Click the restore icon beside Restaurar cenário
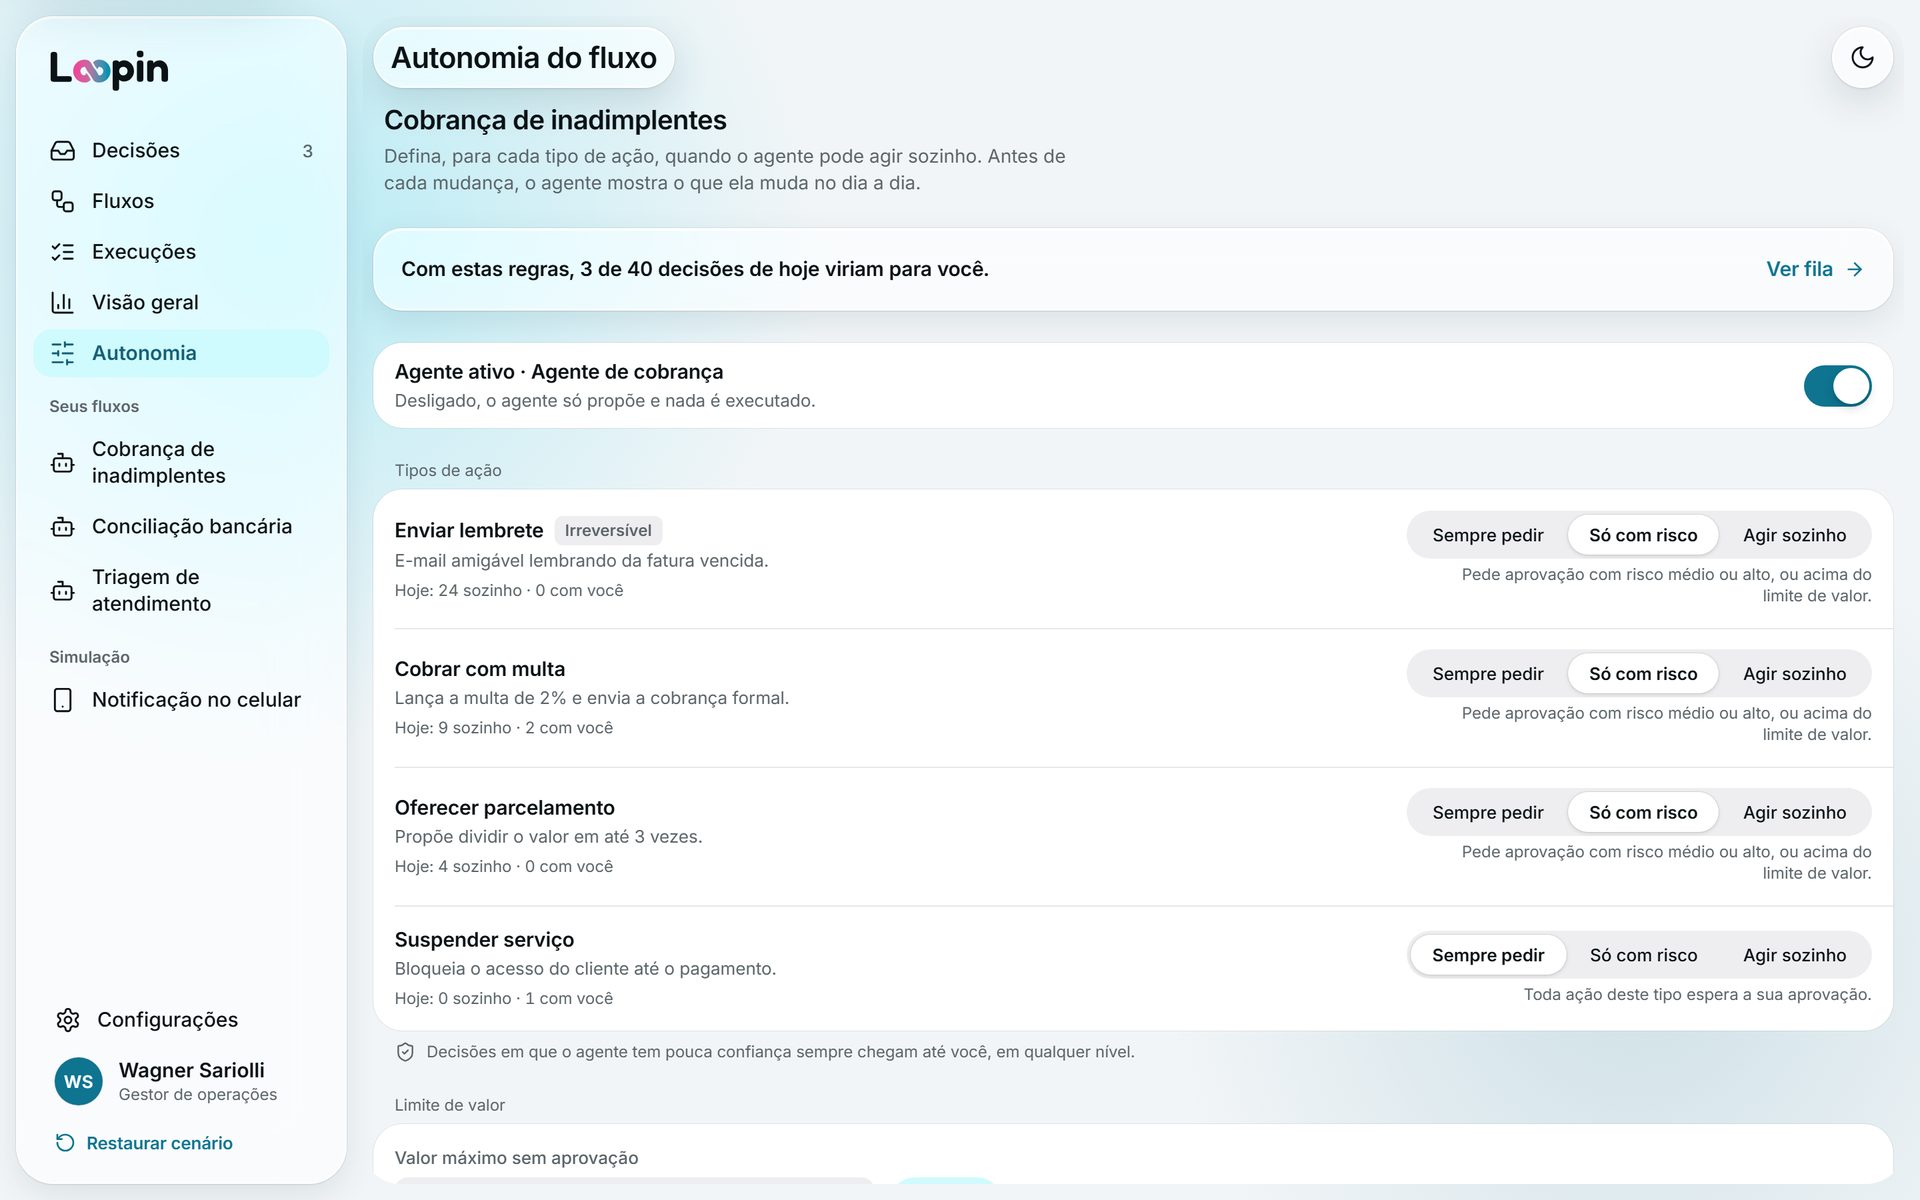 pyautogui.click(x=65, y=1143)
